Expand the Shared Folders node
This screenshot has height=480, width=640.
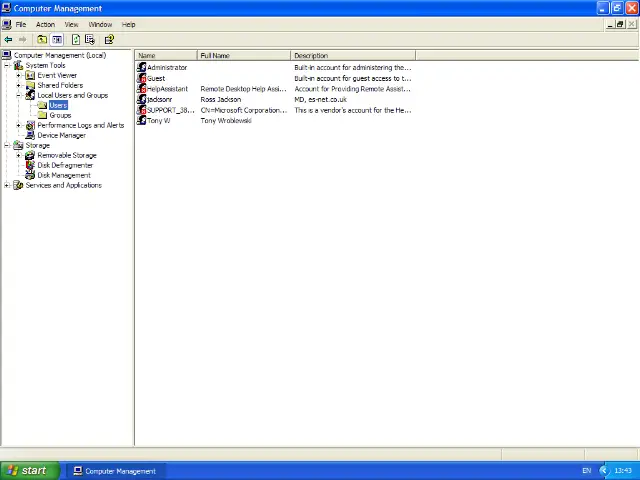[x=18, y=85]
